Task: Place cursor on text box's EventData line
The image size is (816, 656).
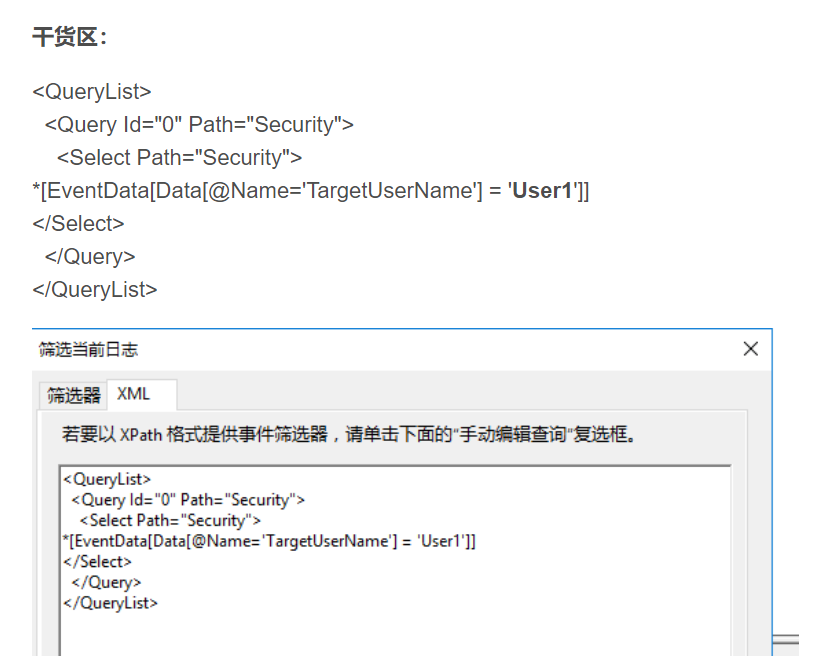Action: click(268, 541)
